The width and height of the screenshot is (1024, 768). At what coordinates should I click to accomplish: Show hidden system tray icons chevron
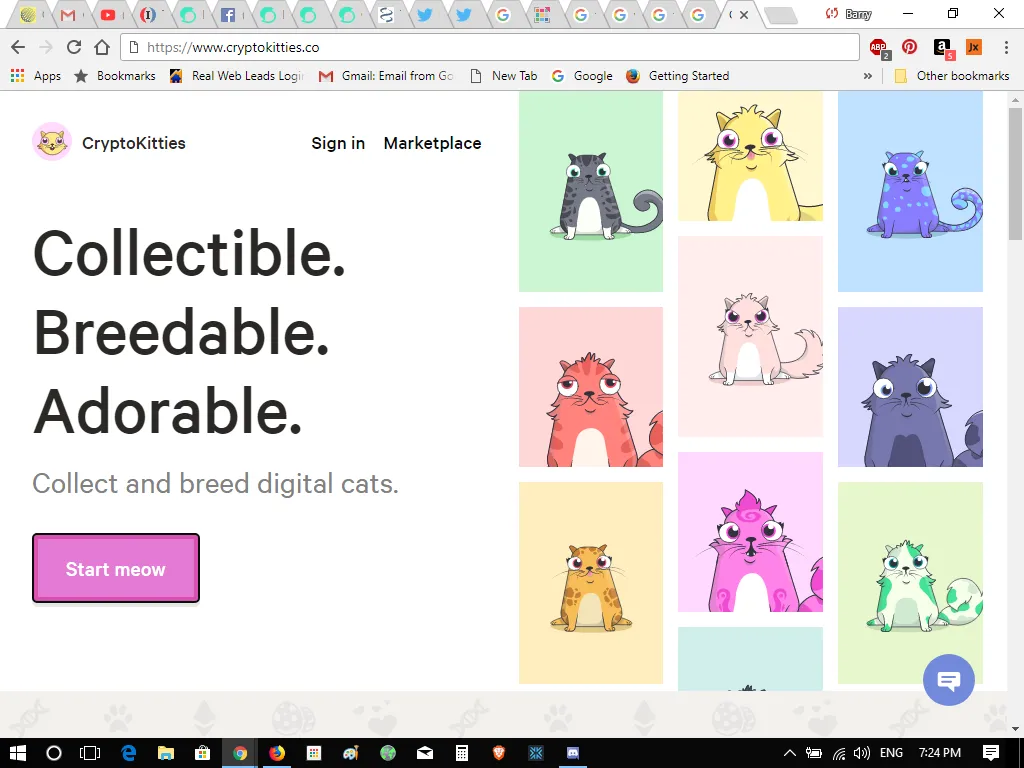pyautogui.click(x=790, y=753)
